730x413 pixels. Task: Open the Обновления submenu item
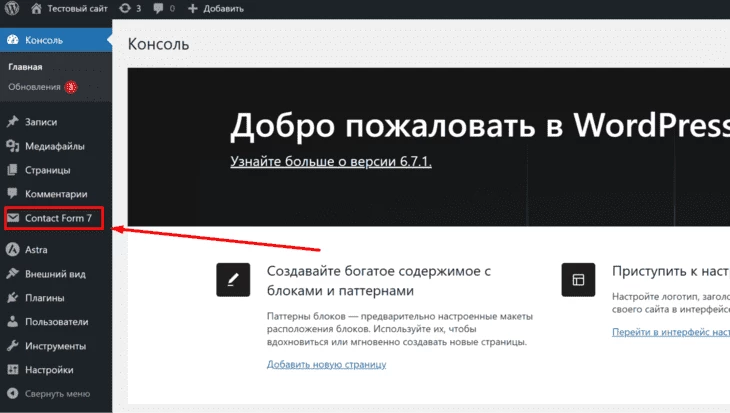[34, 87]
